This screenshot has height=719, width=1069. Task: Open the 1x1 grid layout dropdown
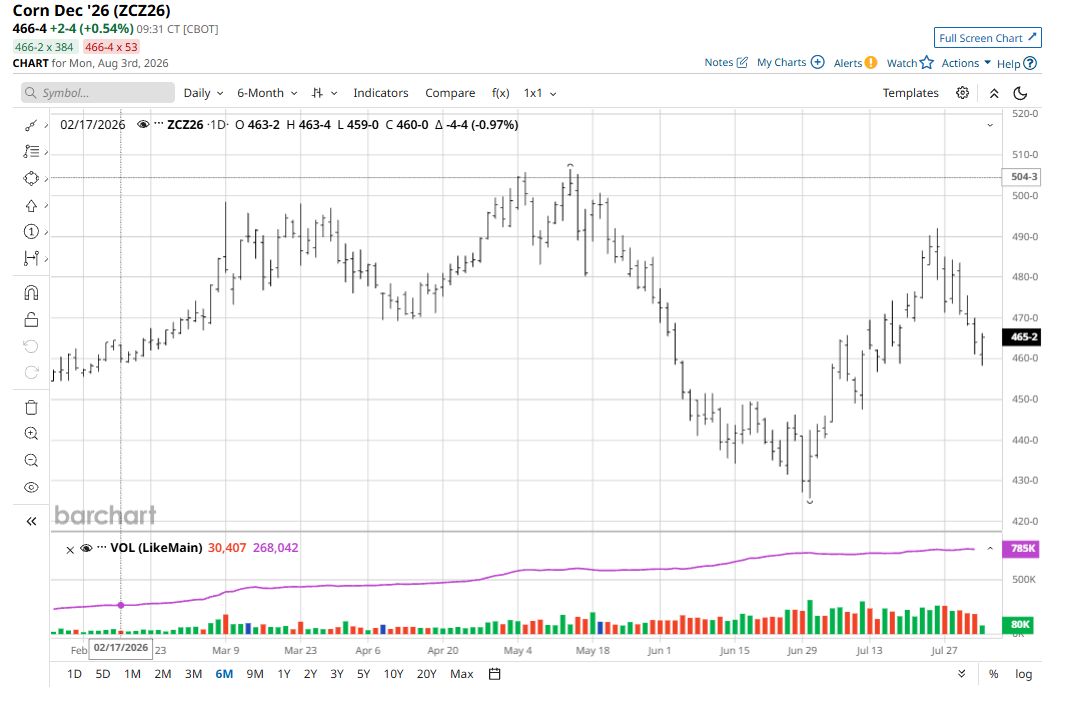540,93
